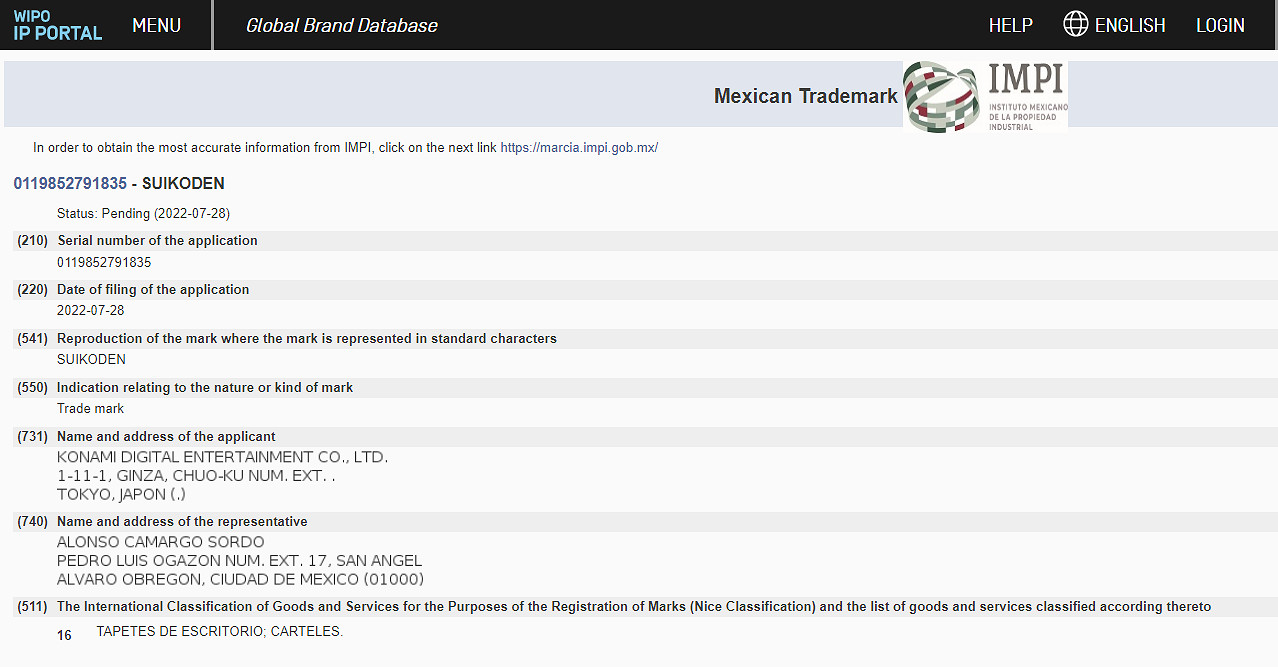
Task: Click the Nice class number 16
Action: [x=64, y=635]
